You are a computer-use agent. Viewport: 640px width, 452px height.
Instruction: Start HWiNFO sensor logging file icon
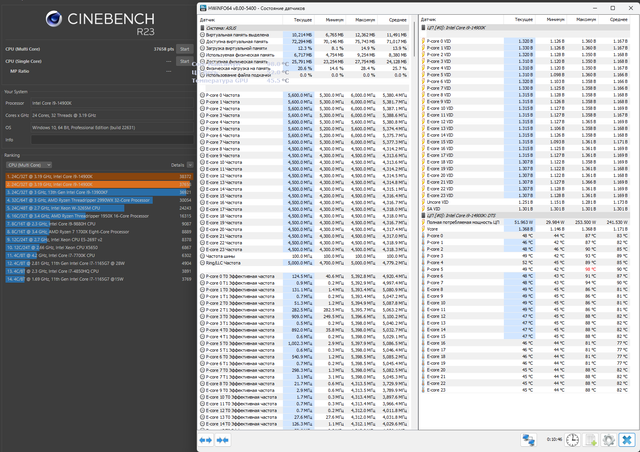(591, 440)
